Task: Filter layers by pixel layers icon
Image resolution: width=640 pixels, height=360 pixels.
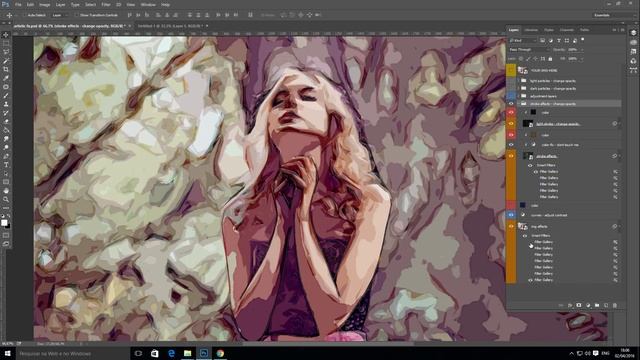Action: 542,40
